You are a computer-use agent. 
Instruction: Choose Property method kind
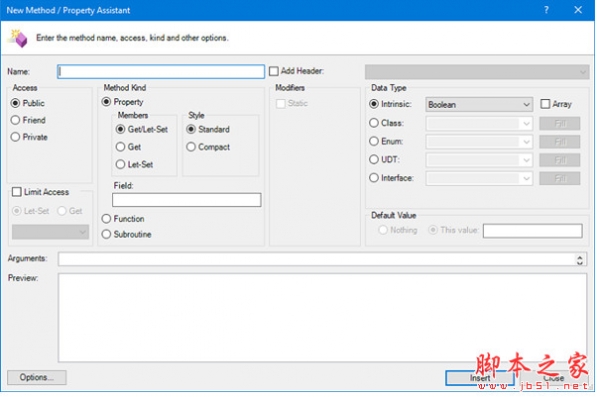pyautogui.click(x=106, y=102)
